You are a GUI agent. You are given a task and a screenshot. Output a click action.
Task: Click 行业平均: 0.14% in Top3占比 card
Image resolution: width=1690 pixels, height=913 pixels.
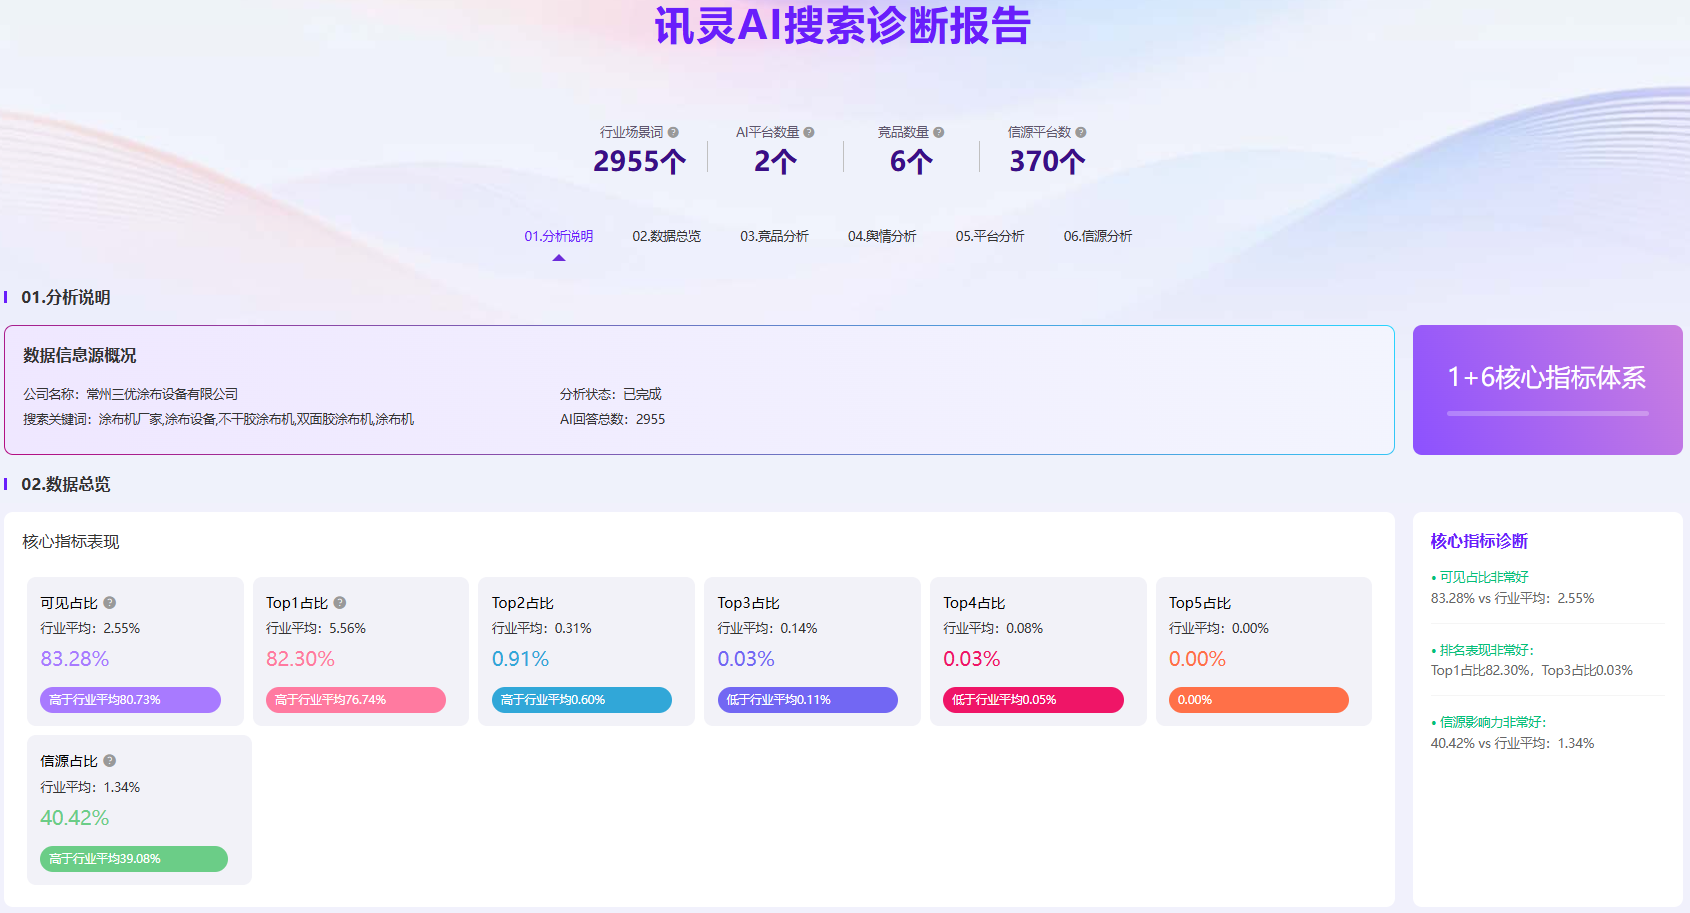768,628
